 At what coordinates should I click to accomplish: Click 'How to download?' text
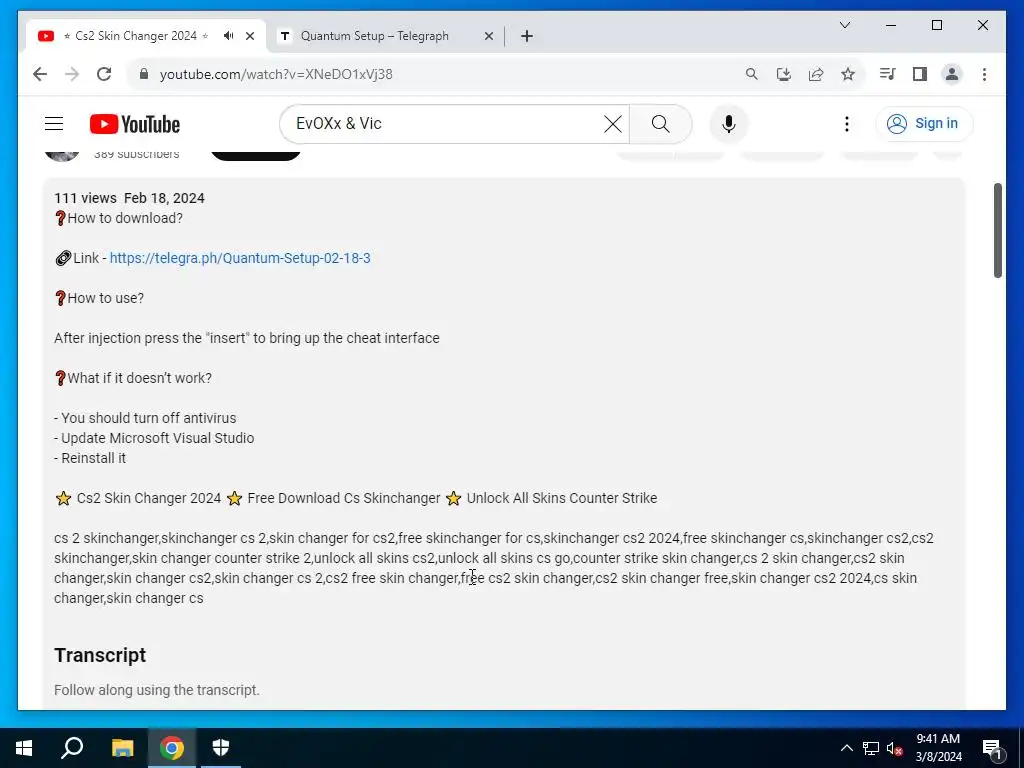click(125, 218)
